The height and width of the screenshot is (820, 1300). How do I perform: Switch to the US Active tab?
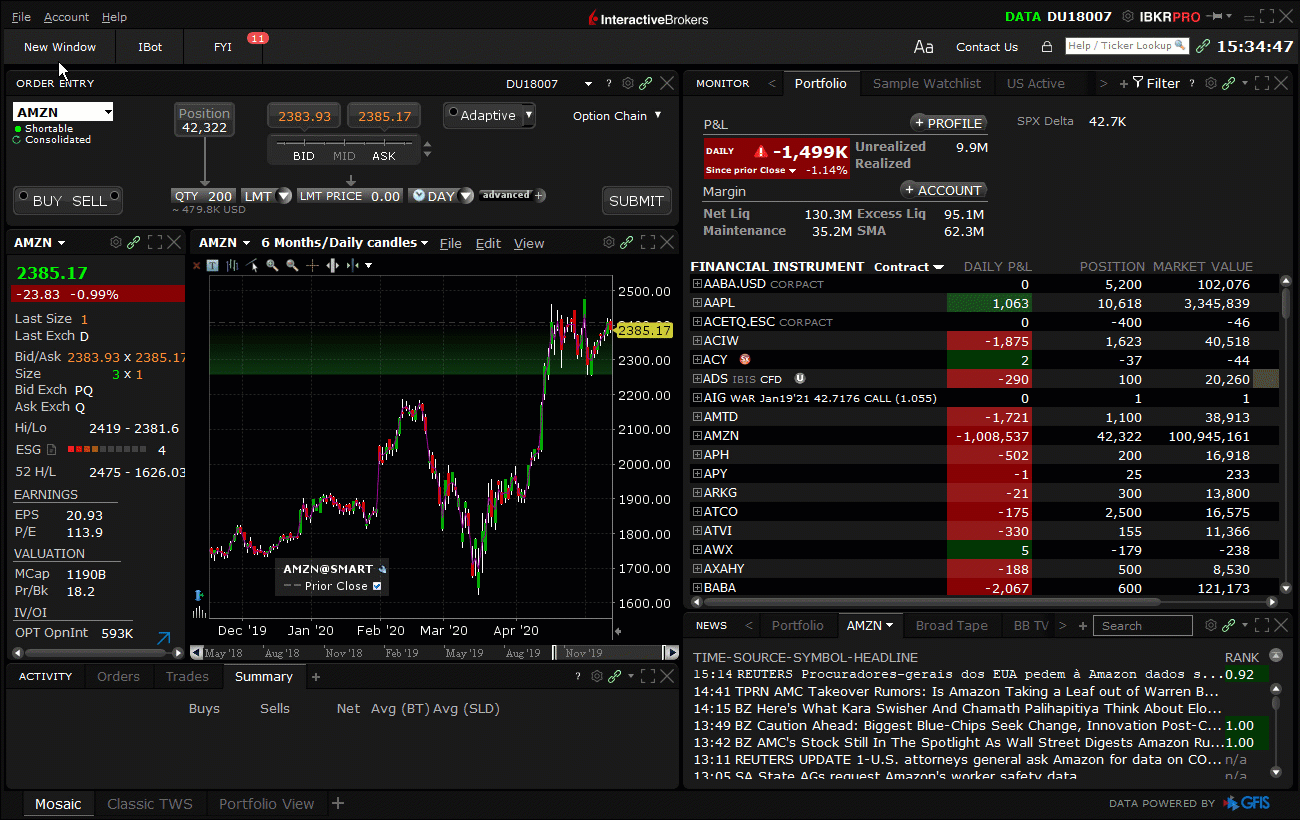point(1035,83)
